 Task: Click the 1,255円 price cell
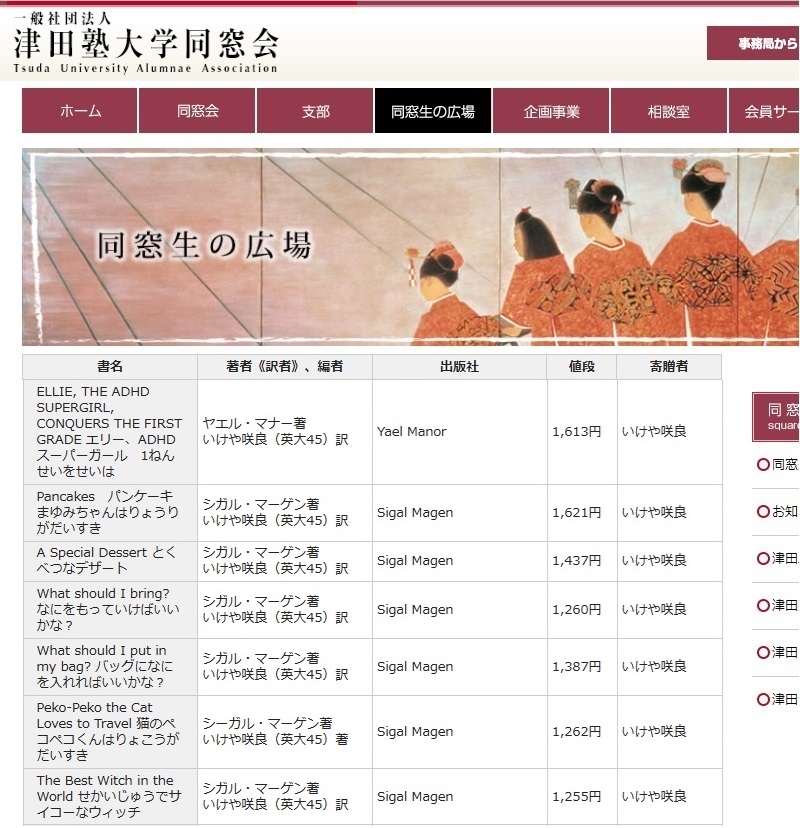click(582, 797)
